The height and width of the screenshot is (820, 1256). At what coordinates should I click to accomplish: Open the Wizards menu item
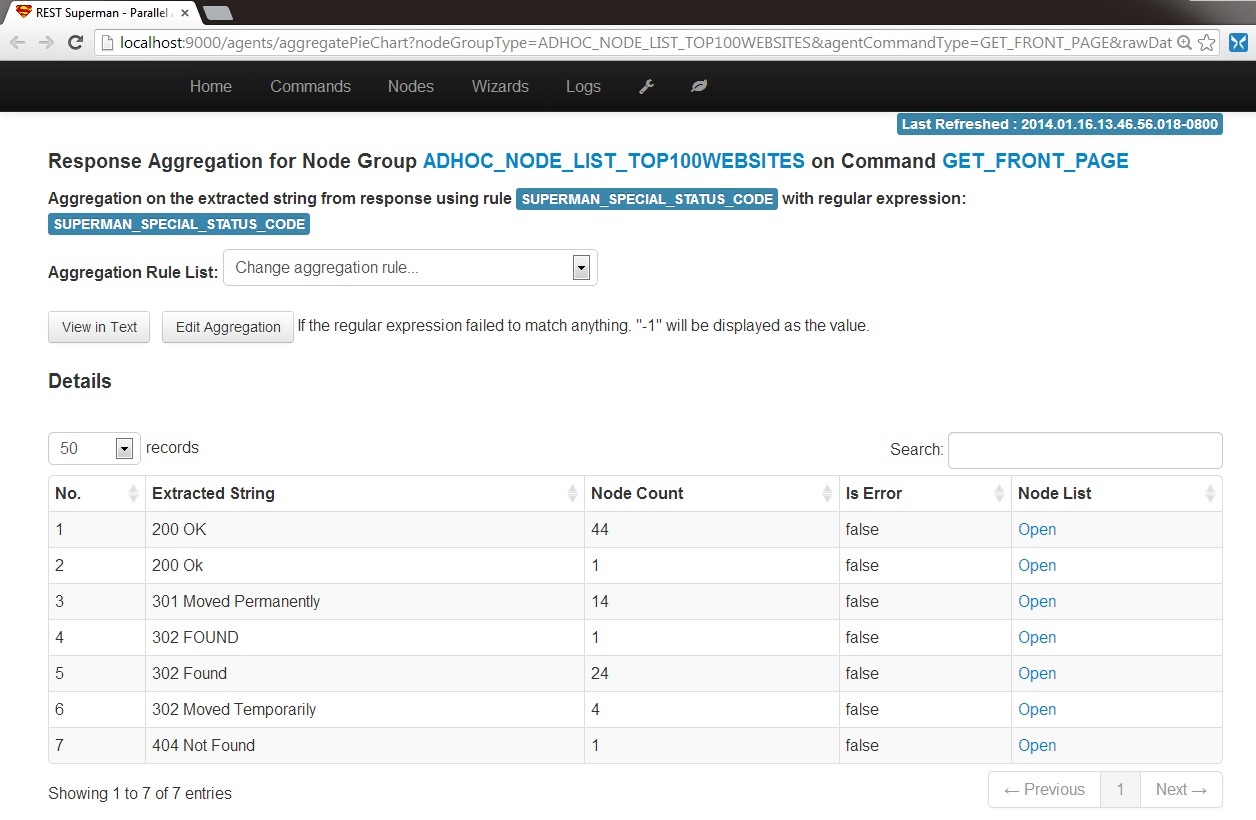pos(500,86)
